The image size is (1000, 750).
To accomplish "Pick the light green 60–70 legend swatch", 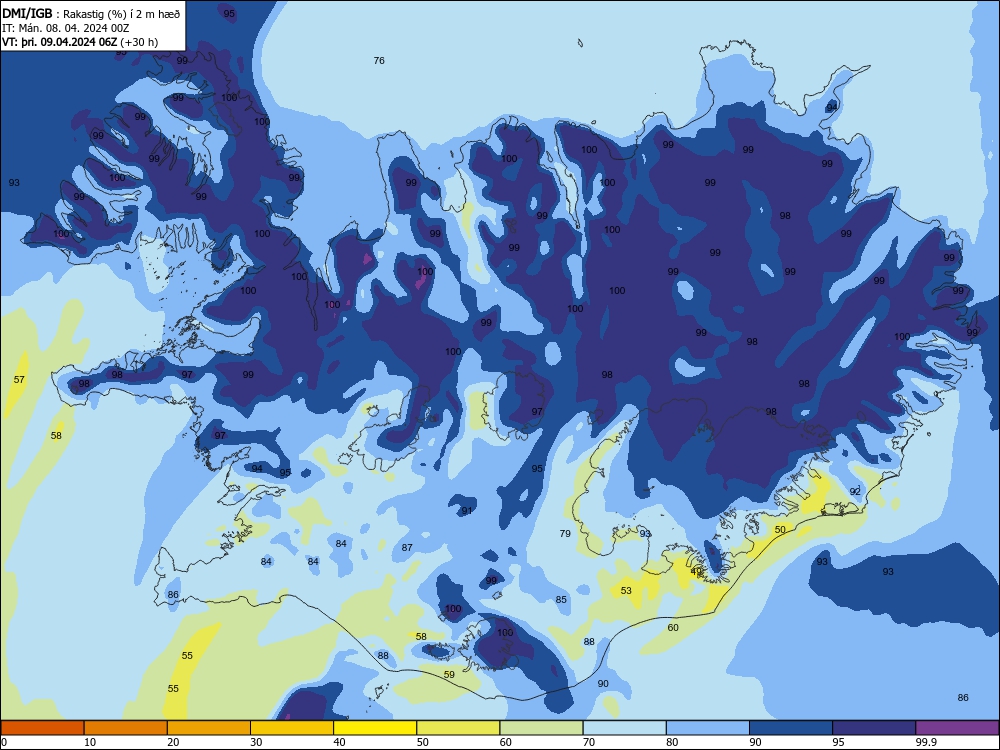I will coord(541,728).
